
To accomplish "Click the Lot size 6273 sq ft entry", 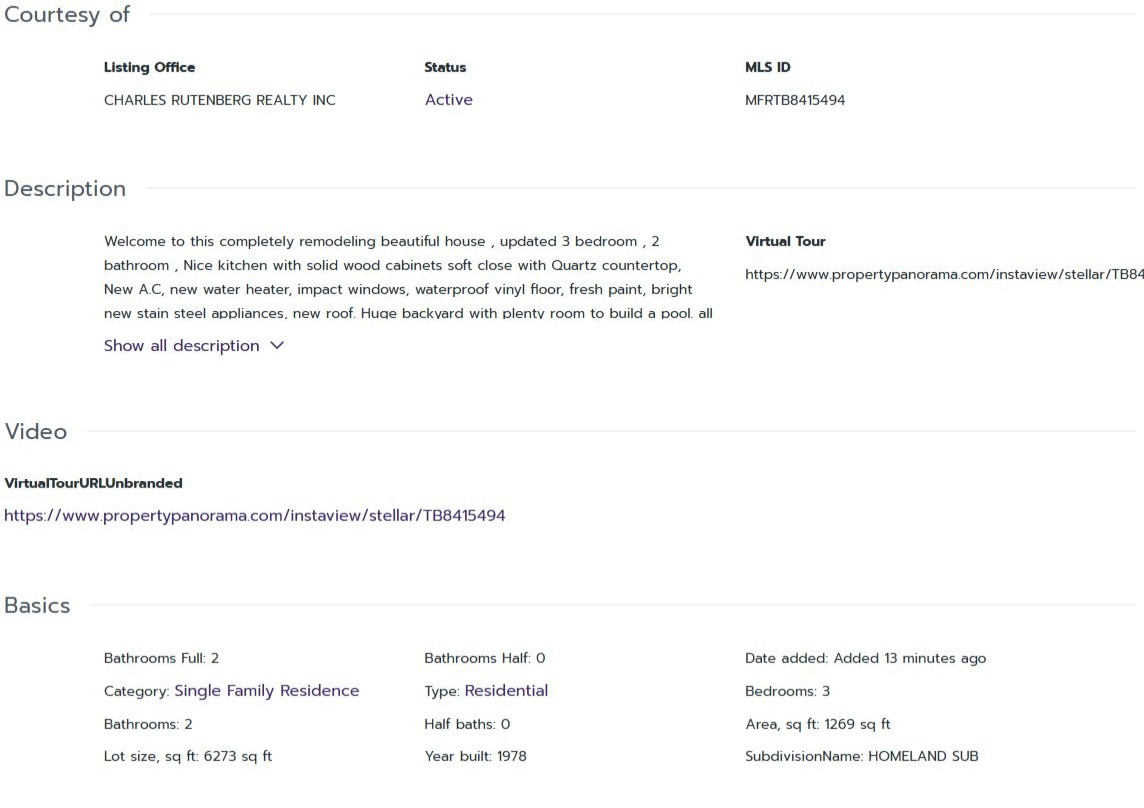I will pyautogui.click(x=188, y=757).
